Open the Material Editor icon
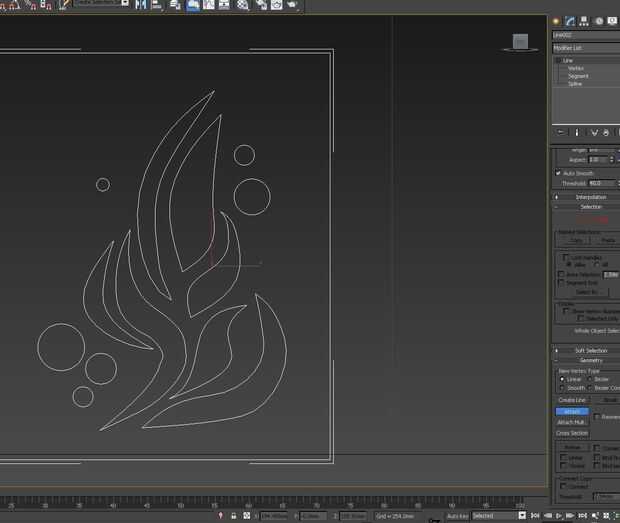Screen dimensions: 620x523 242,4
